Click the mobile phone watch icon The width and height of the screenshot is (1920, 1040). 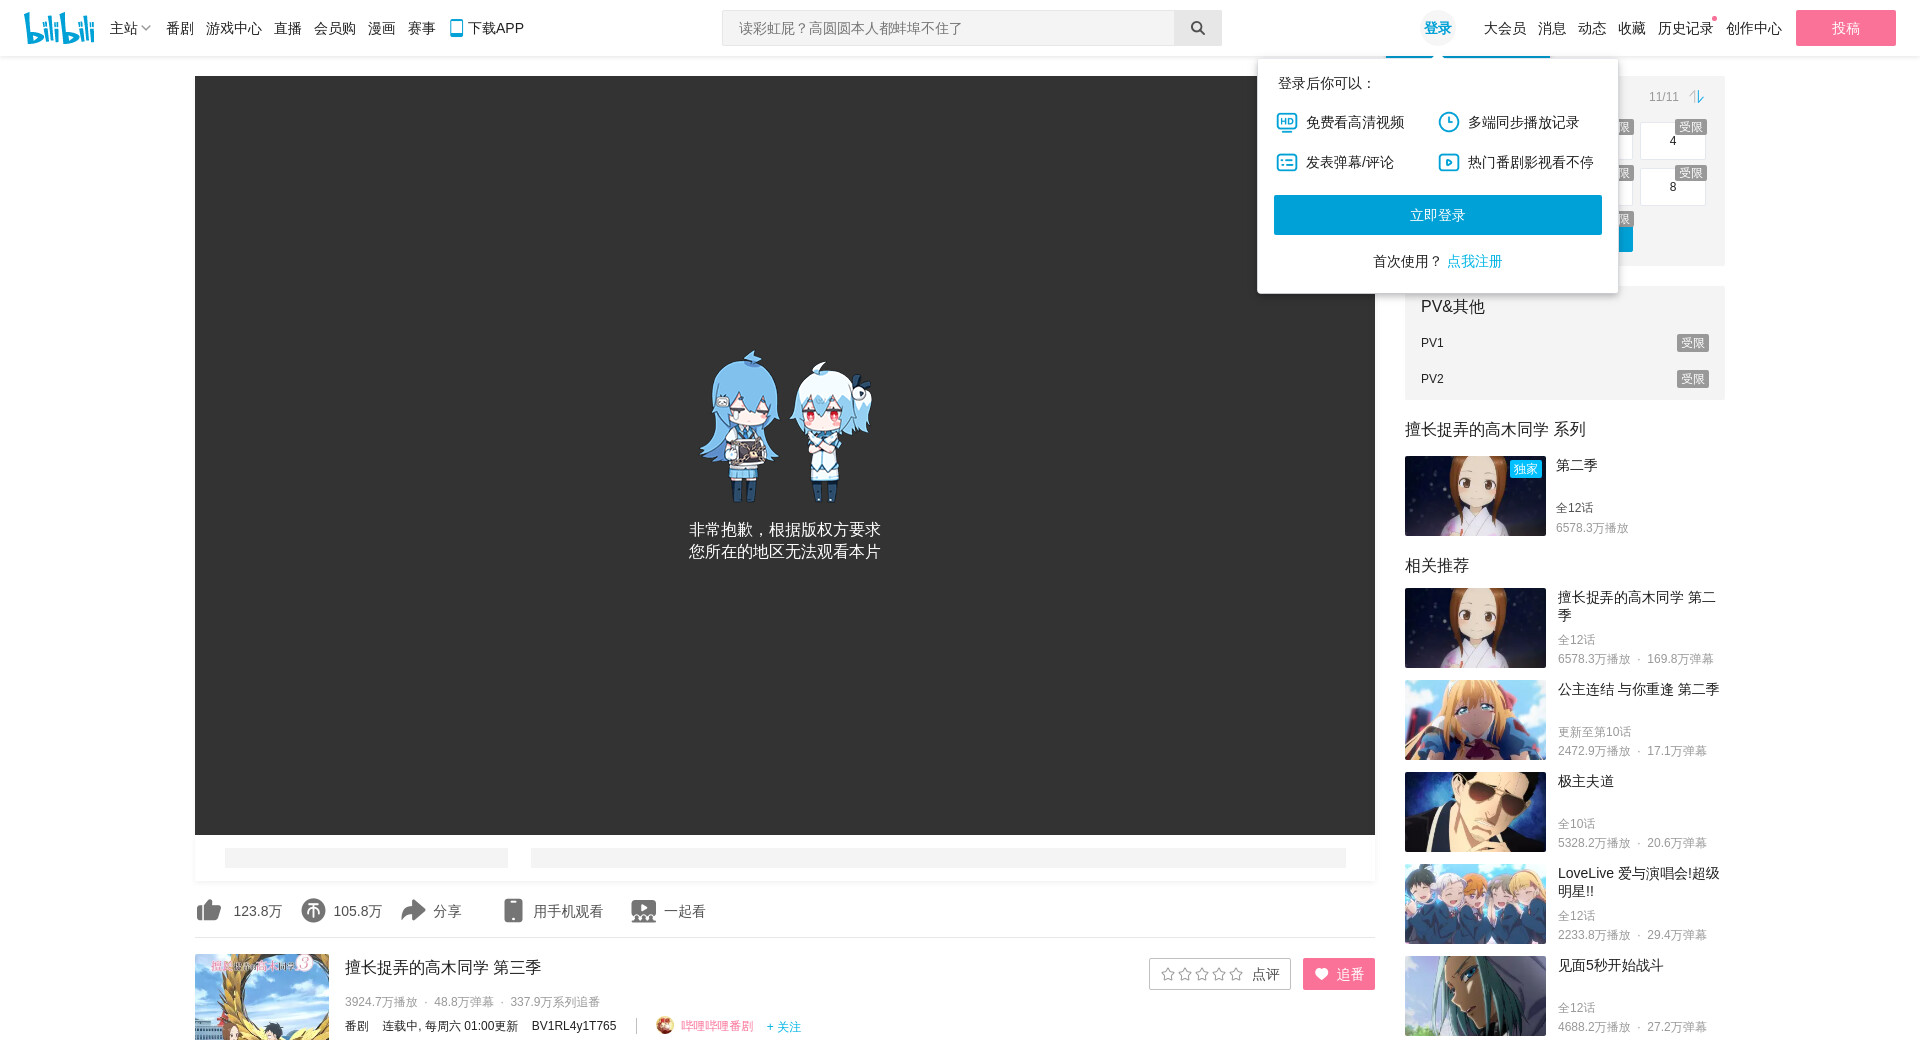tap(513, 910)
